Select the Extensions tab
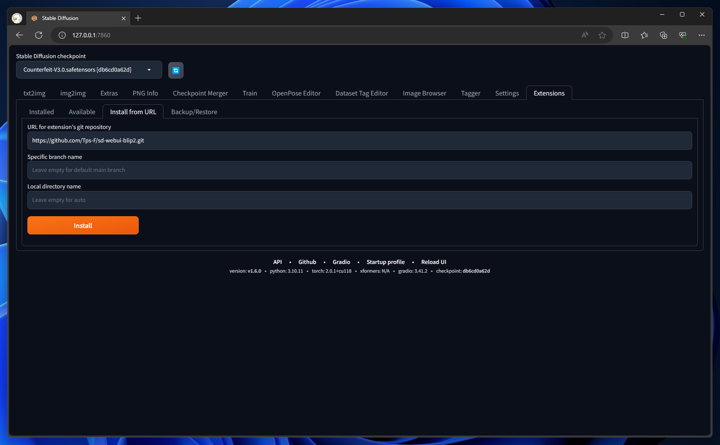Screen dimensions: 720x445 point(549,93)
